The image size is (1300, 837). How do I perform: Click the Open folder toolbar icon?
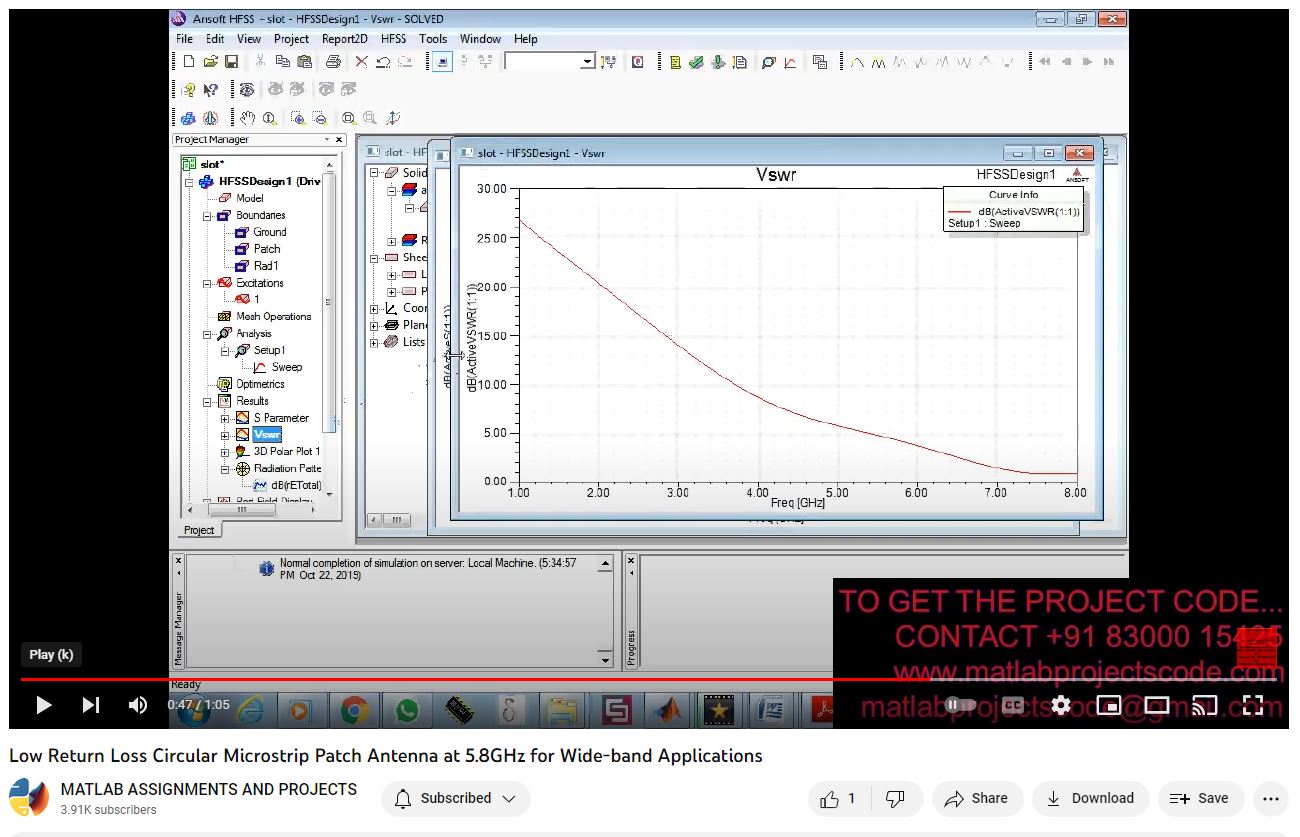210,62
